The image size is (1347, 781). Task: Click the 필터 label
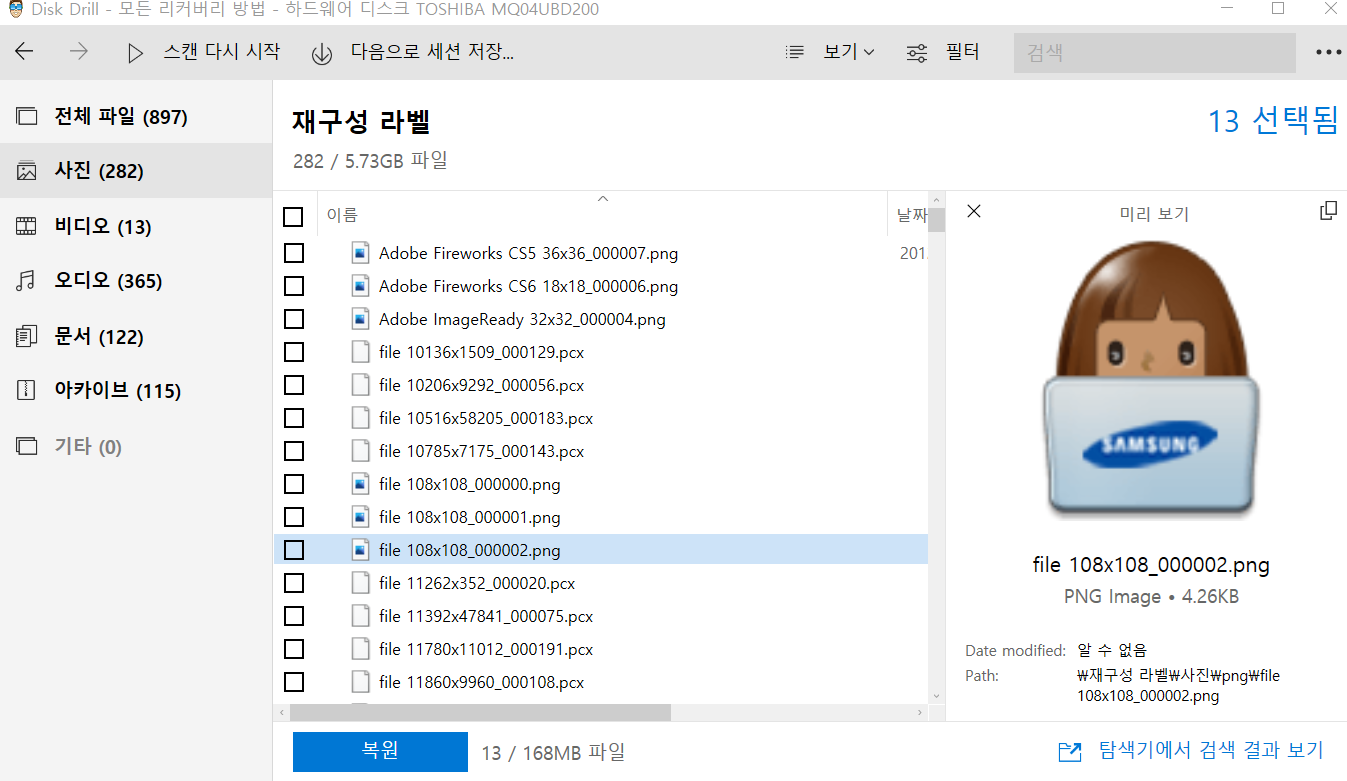pyautogui.click(x=962, y=52)
